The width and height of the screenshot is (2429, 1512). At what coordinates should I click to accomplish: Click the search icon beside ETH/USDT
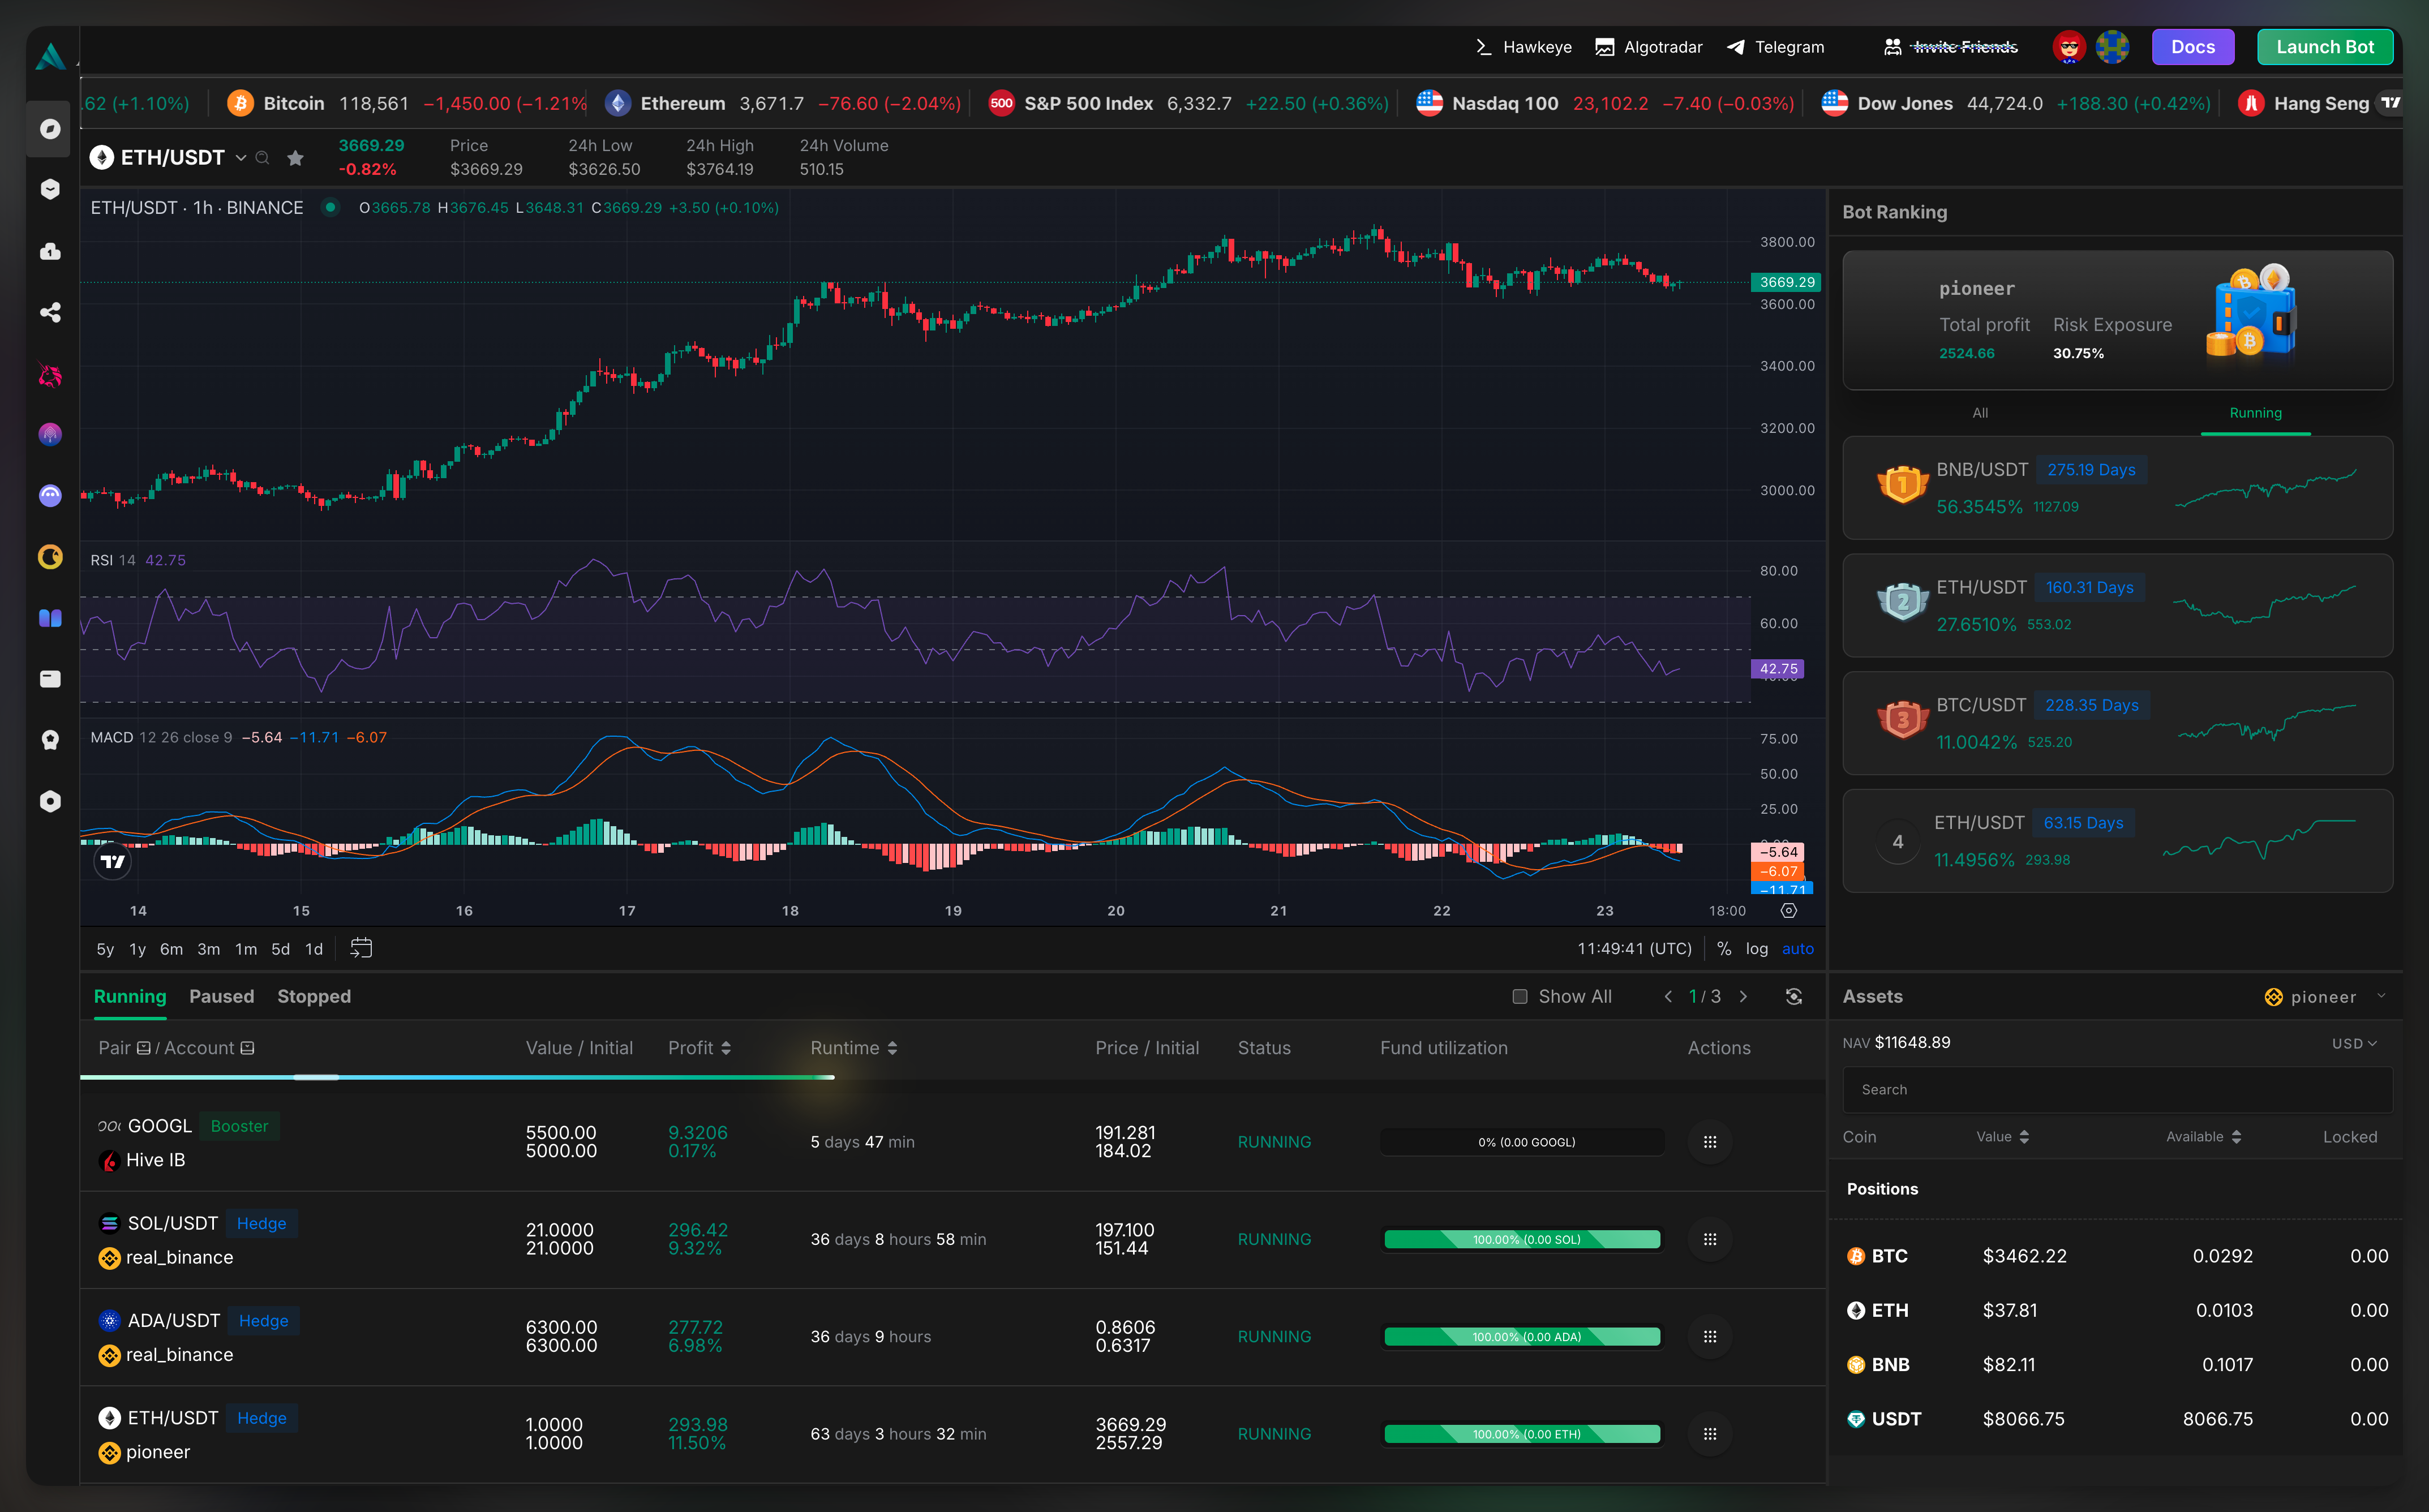(263, 158)
